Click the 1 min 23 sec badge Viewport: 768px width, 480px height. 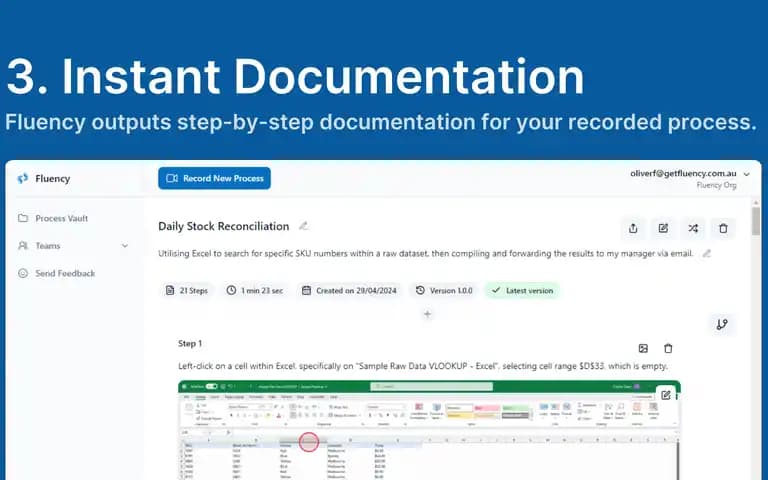click(x=255, y=290)
